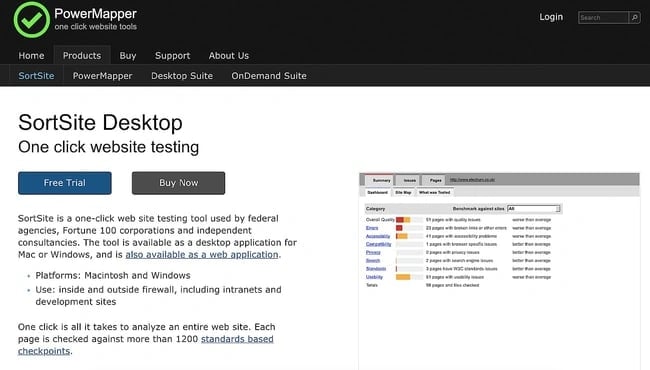Click the 'Platforms: Macintosh and Windows' bullet

pos(113,276)
